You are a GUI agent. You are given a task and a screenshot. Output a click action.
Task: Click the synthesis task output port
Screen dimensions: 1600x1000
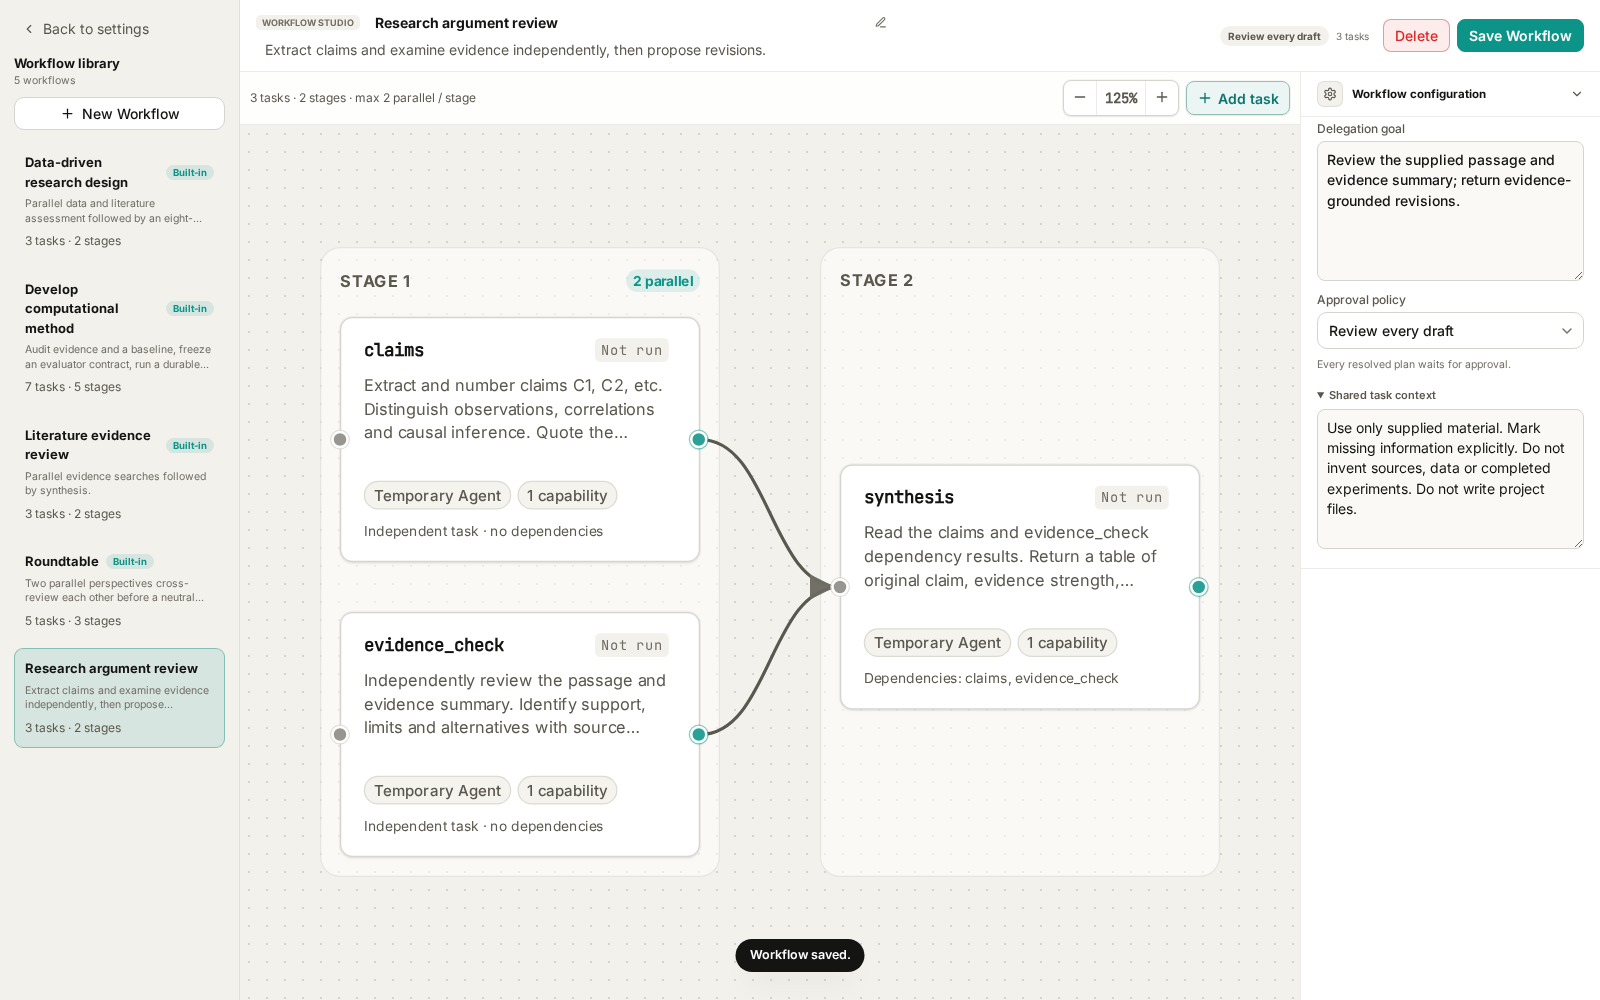(1199, 587)
